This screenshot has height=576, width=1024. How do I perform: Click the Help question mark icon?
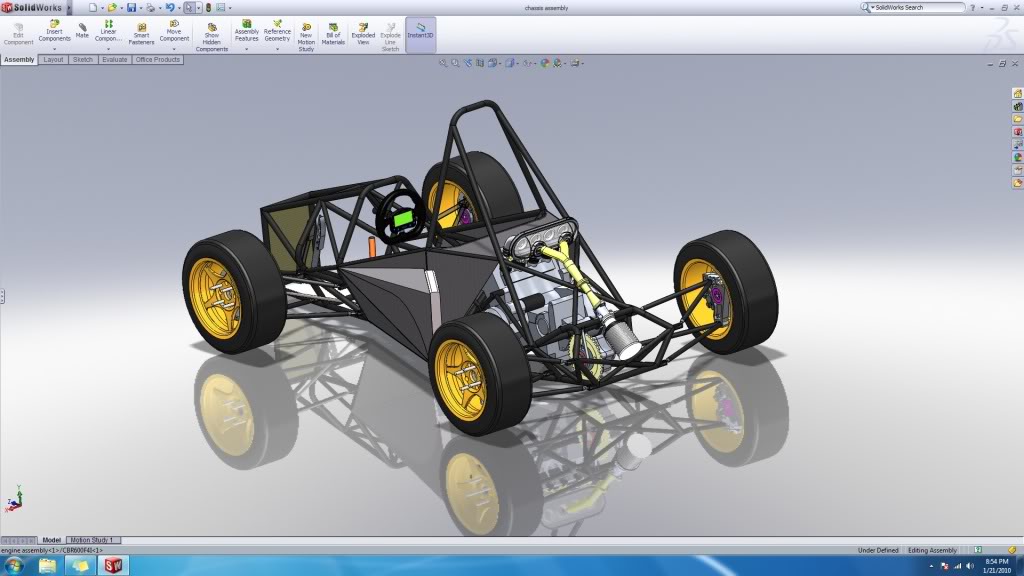[x=972, y=8]
